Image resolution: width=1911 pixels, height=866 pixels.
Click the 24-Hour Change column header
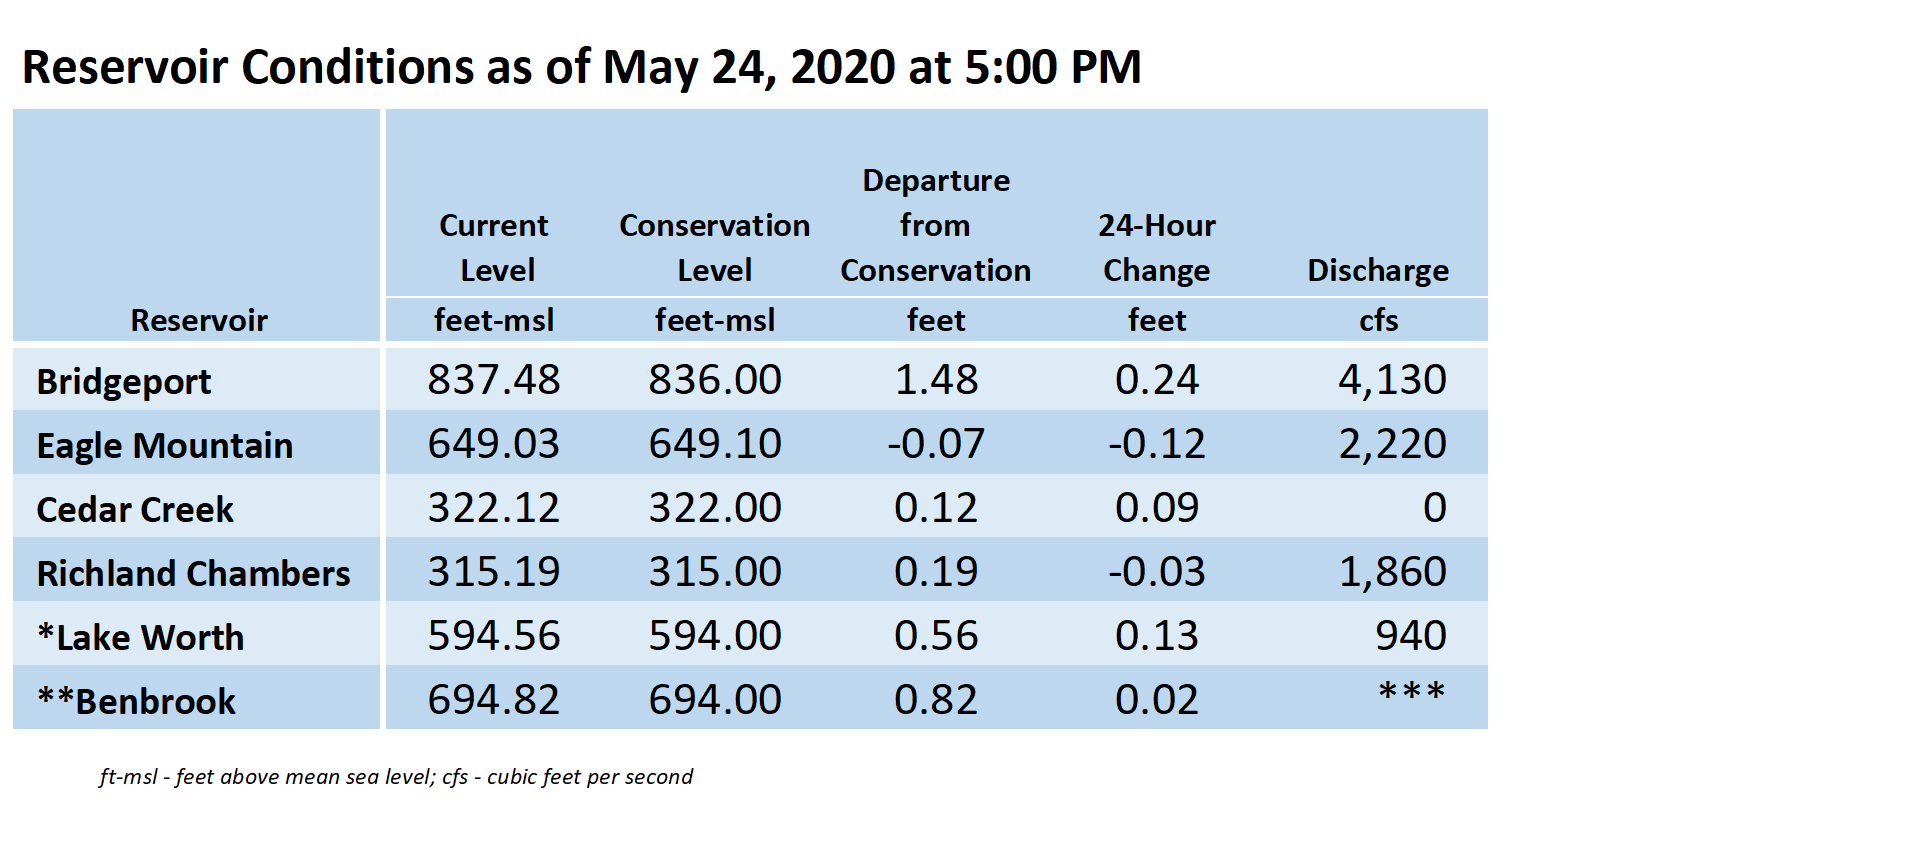[1157, 248]
